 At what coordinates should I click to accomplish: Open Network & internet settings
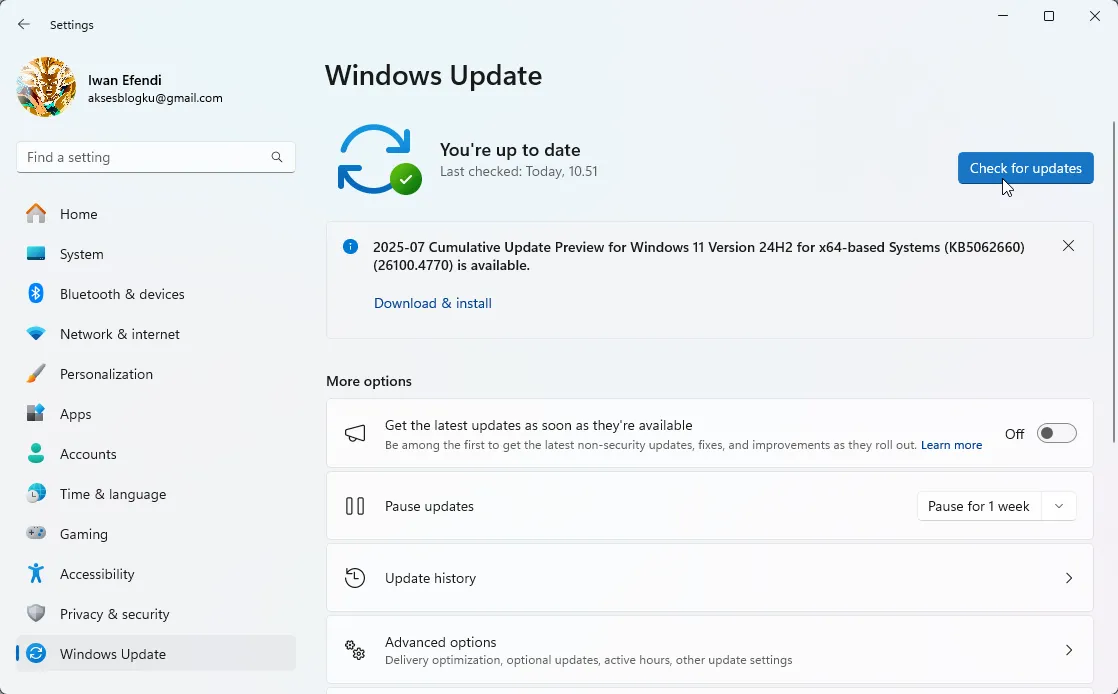coord(119,334)
